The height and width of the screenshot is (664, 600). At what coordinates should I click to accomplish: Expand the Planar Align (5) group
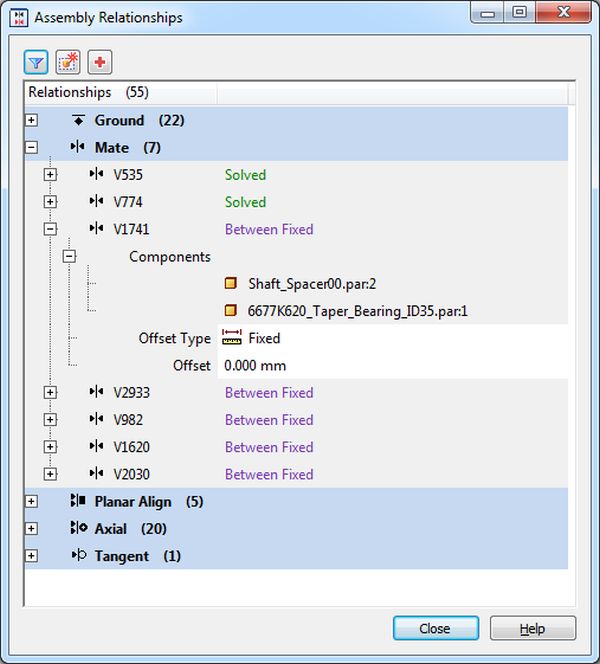31,501
